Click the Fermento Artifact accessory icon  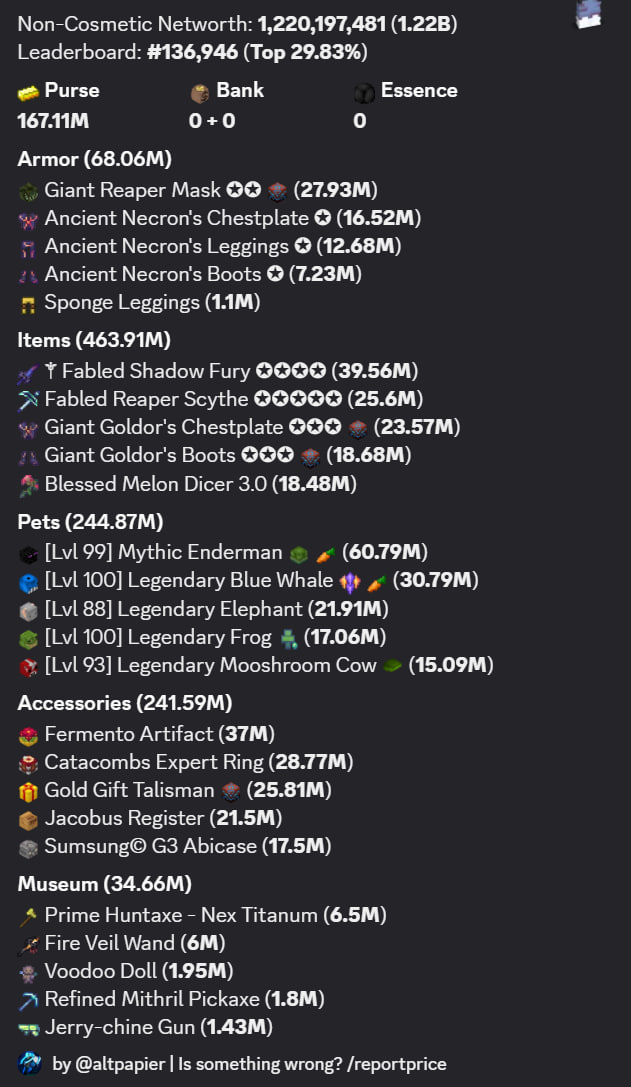point(28,735)
